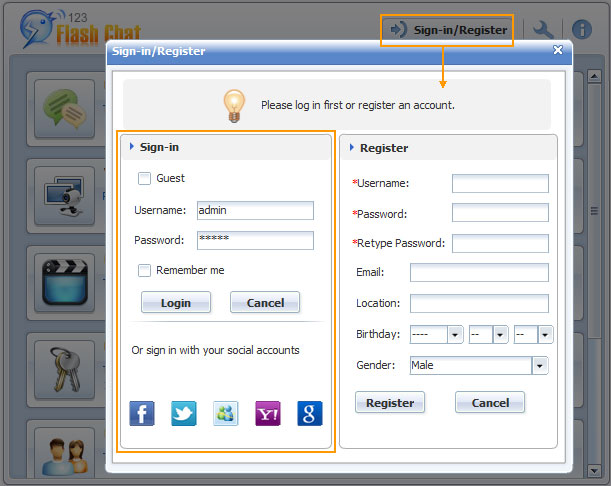Enable the Remember me checkbox
The width and height of the screenshot is (611, 486).
tap(144, 270)
